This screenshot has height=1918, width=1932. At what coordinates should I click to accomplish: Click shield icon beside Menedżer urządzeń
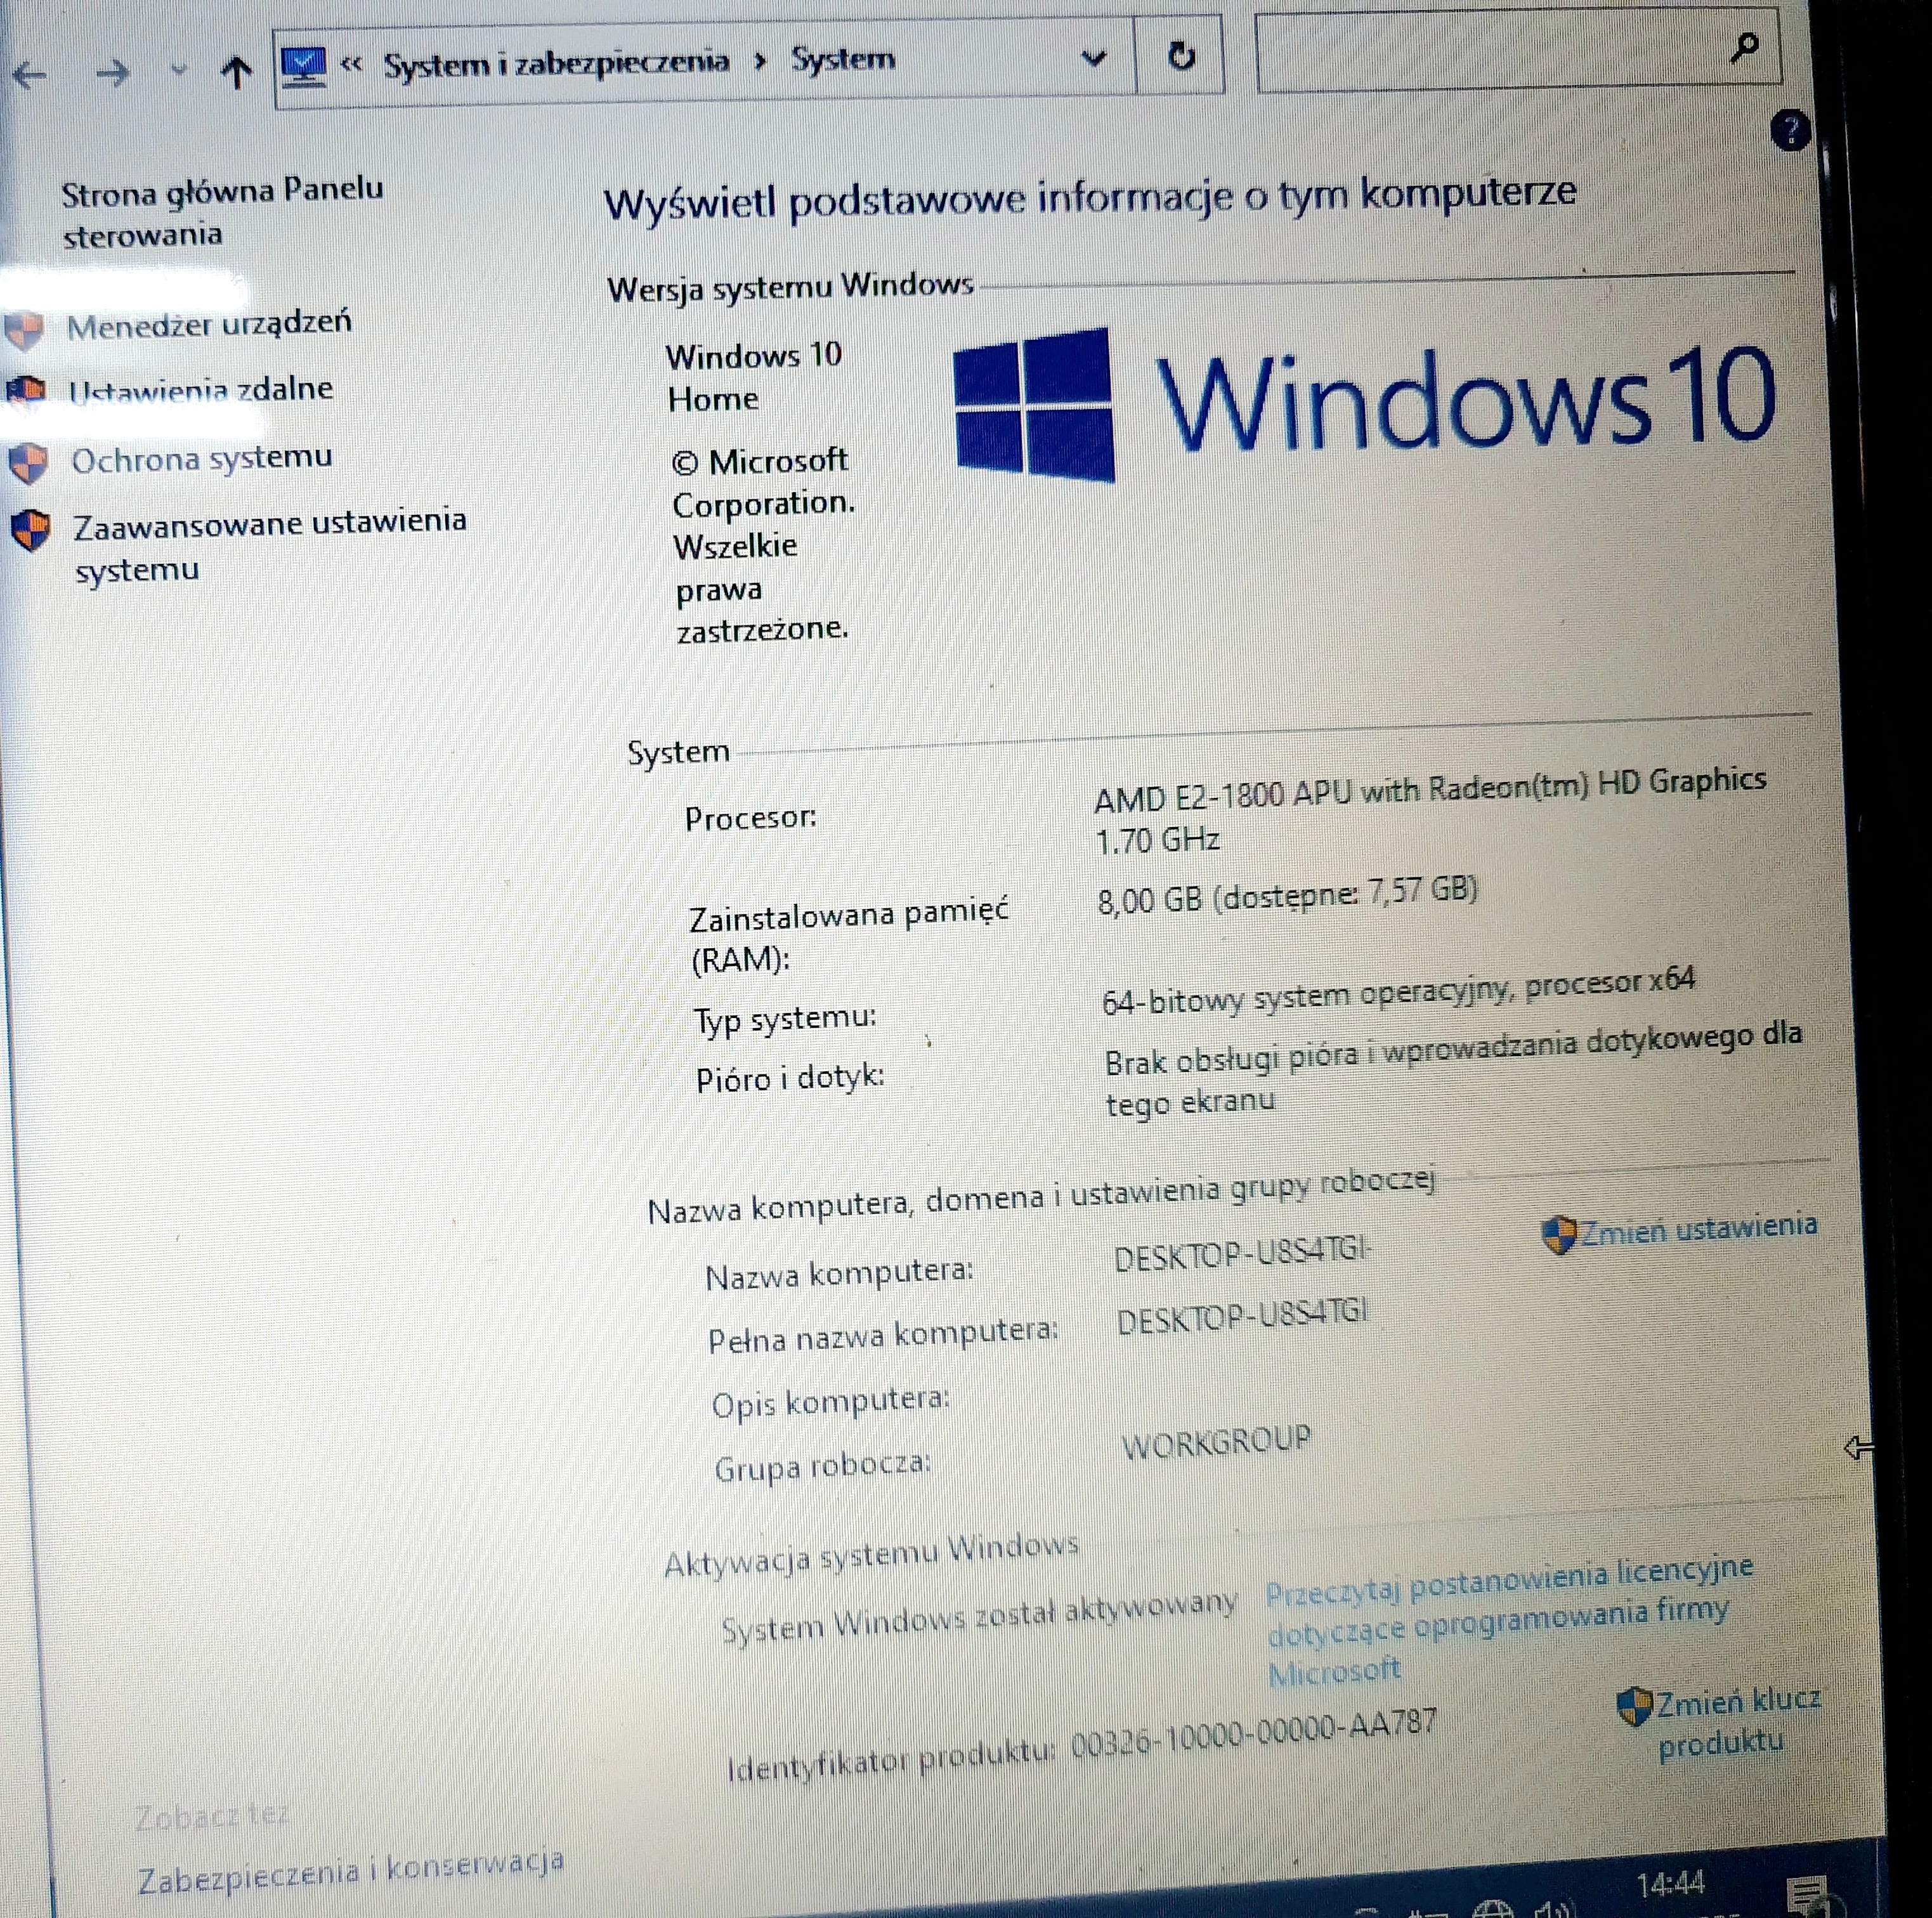tap(25, 330)
